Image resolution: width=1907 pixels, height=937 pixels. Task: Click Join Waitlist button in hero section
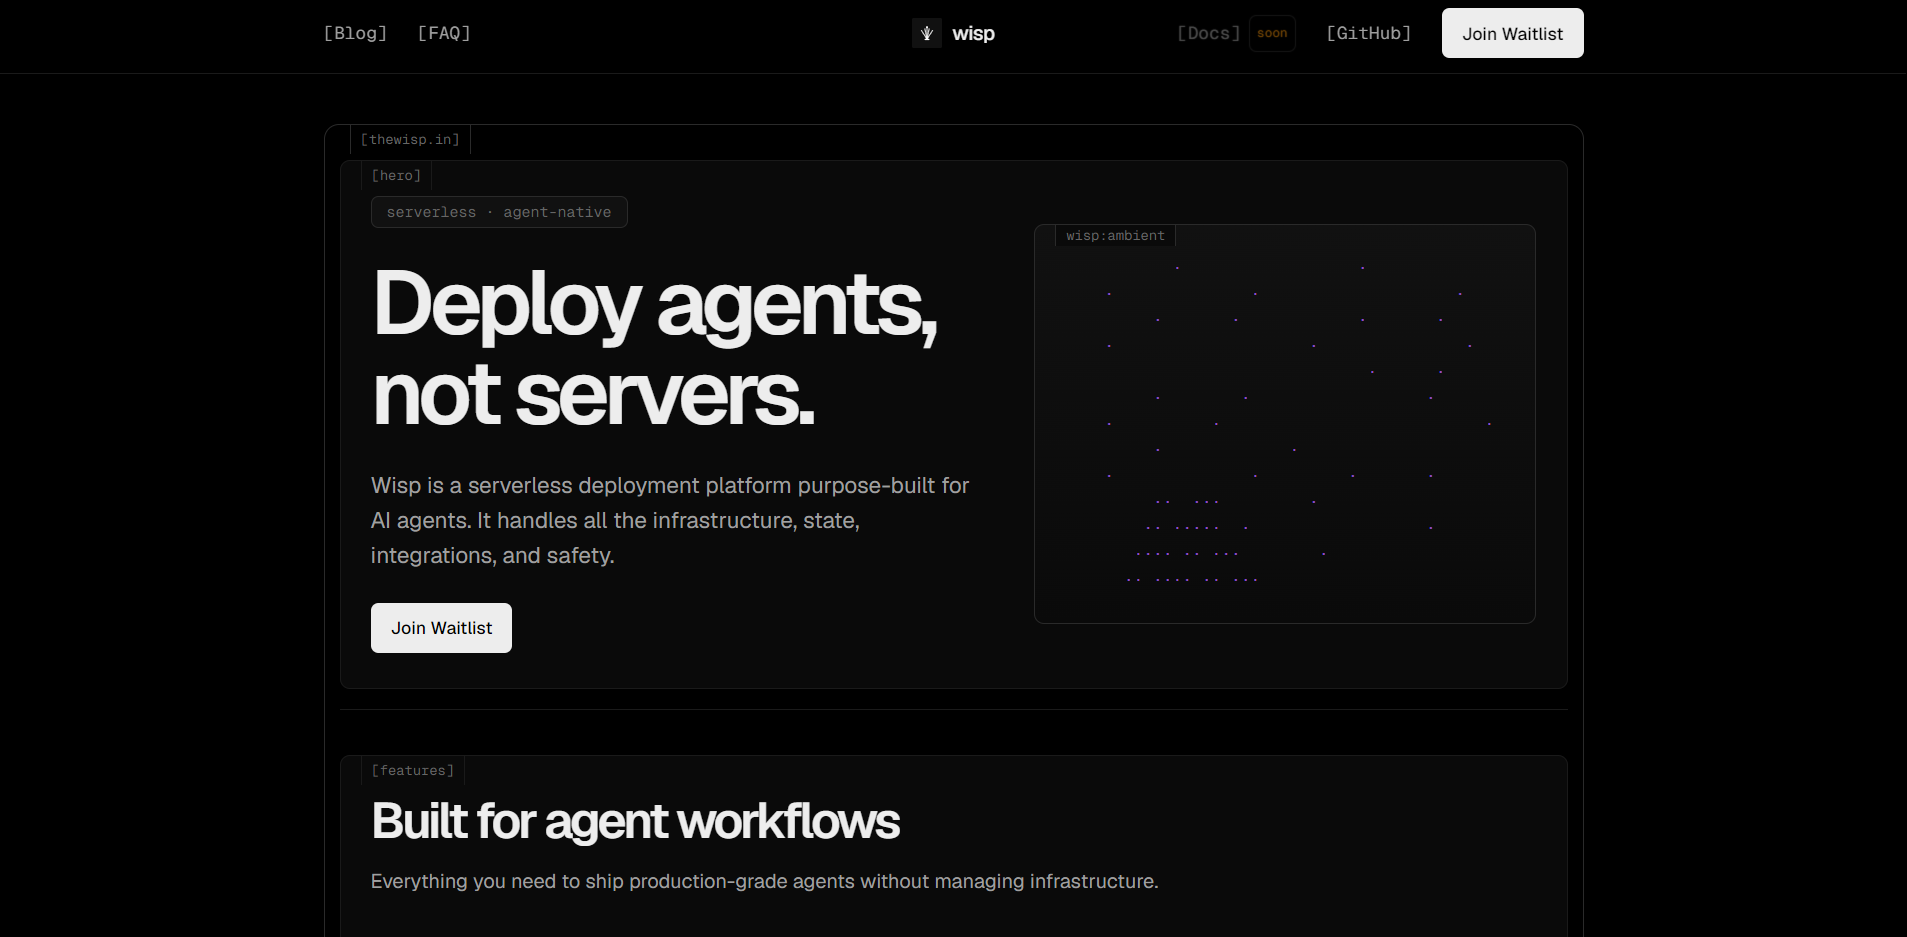click(441, 628)
